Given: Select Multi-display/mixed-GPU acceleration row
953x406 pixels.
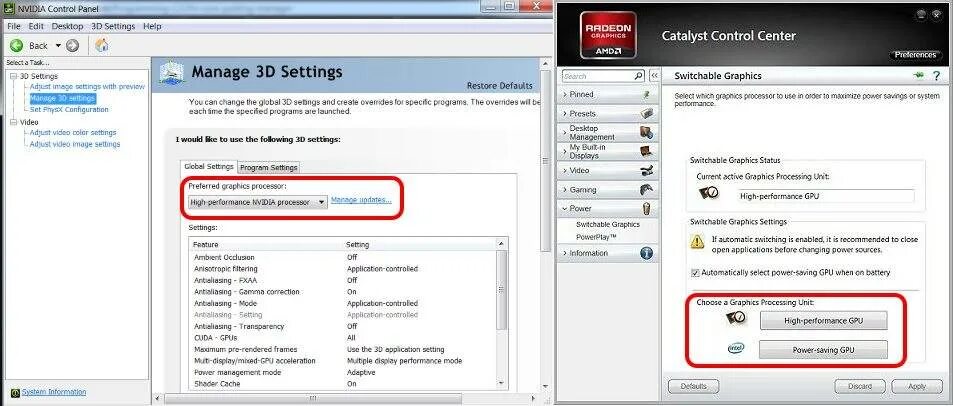Looking at the screenshot, I should pyautogui.click(x=343, y=361).
